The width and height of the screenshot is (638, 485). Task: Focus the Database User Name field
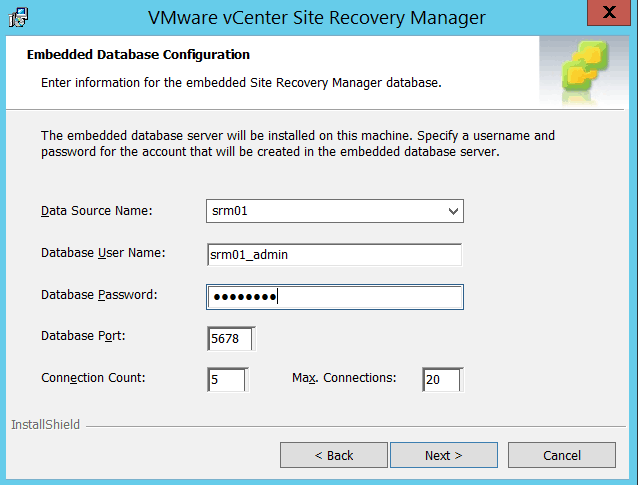point(334,254)
